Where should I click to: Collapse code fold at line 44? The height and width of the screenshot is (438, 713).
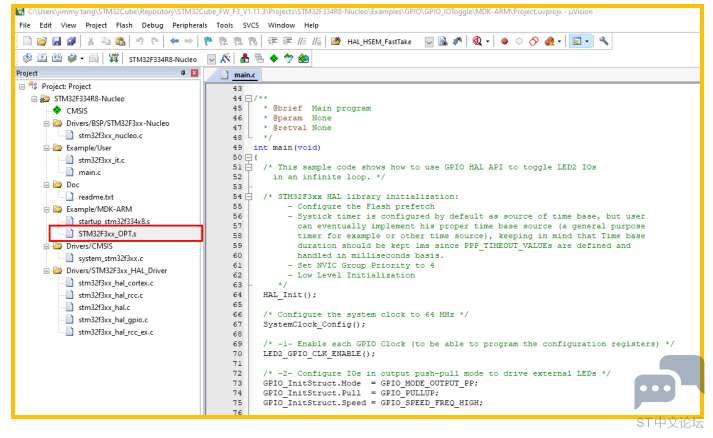tap(248, 98)
